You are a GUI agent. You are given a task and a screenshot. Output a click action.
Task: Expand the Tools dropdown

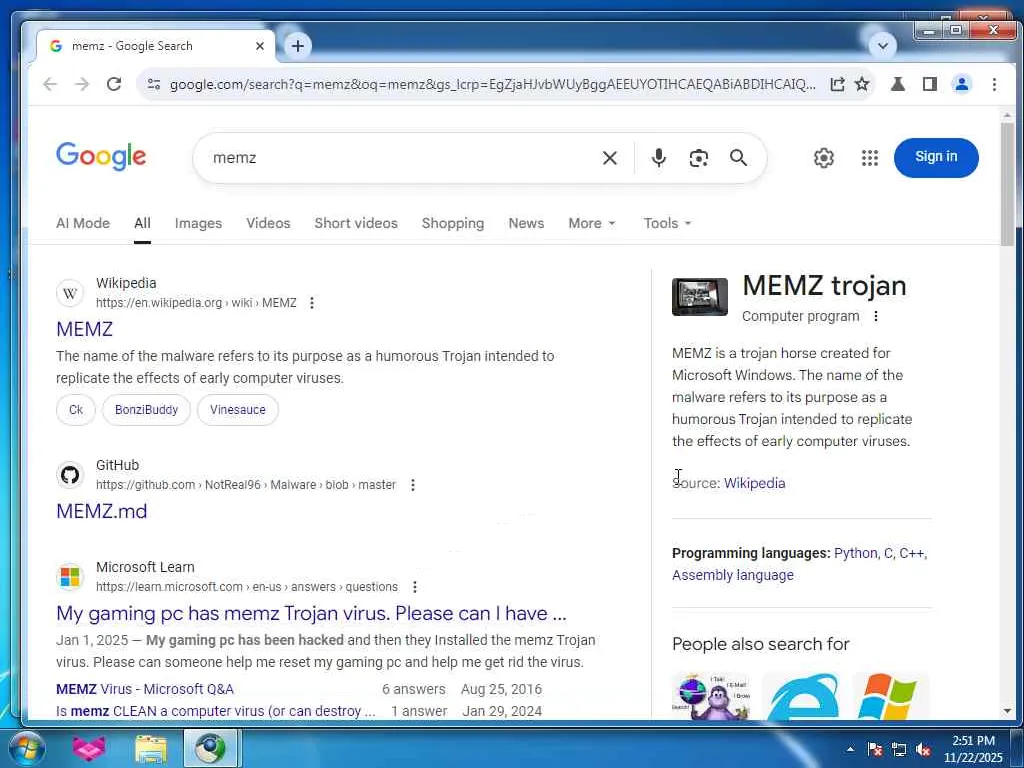[x=667, y=223]
